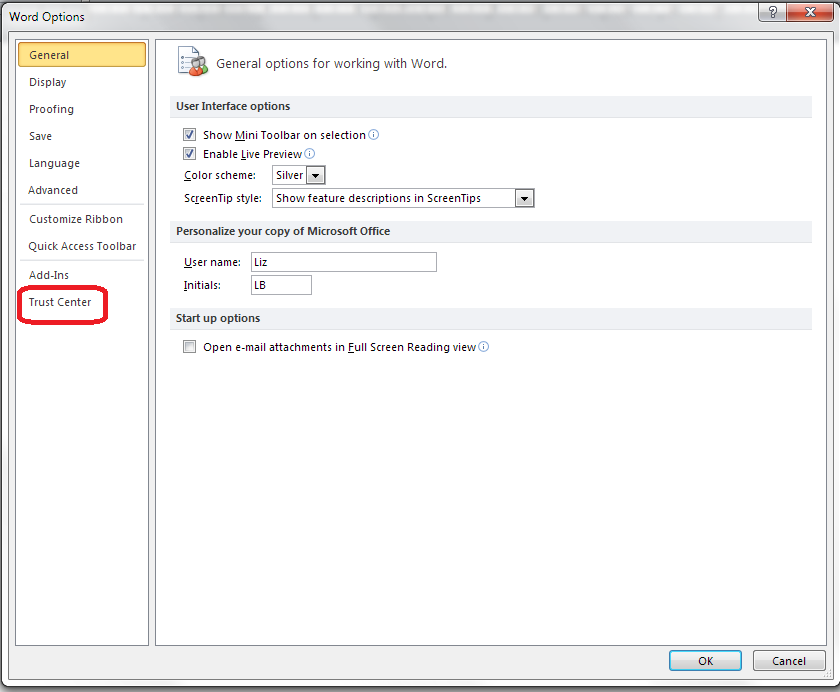Click the Help question mark button

pyautogui.click(x=770, y=13)
